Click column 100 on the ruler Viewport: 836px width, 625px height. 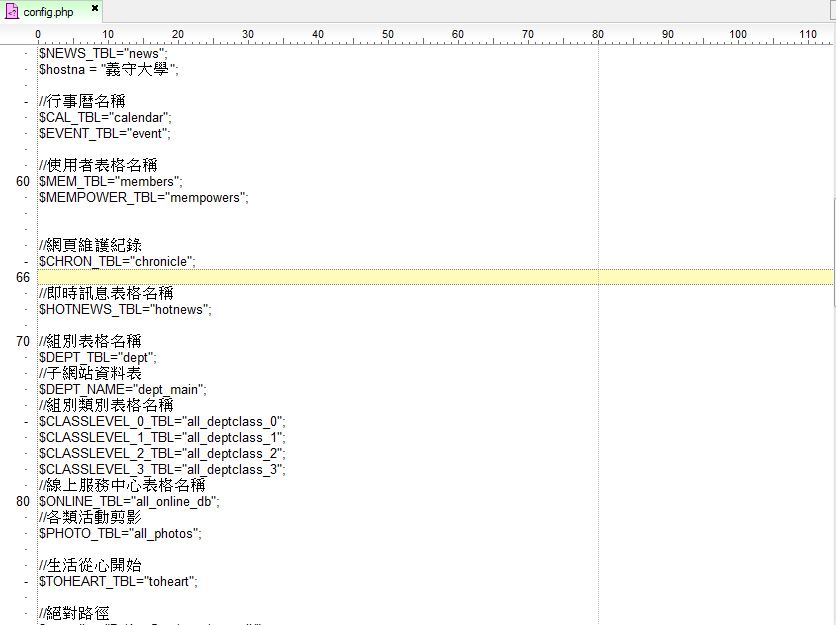click(x=738, y=34)
